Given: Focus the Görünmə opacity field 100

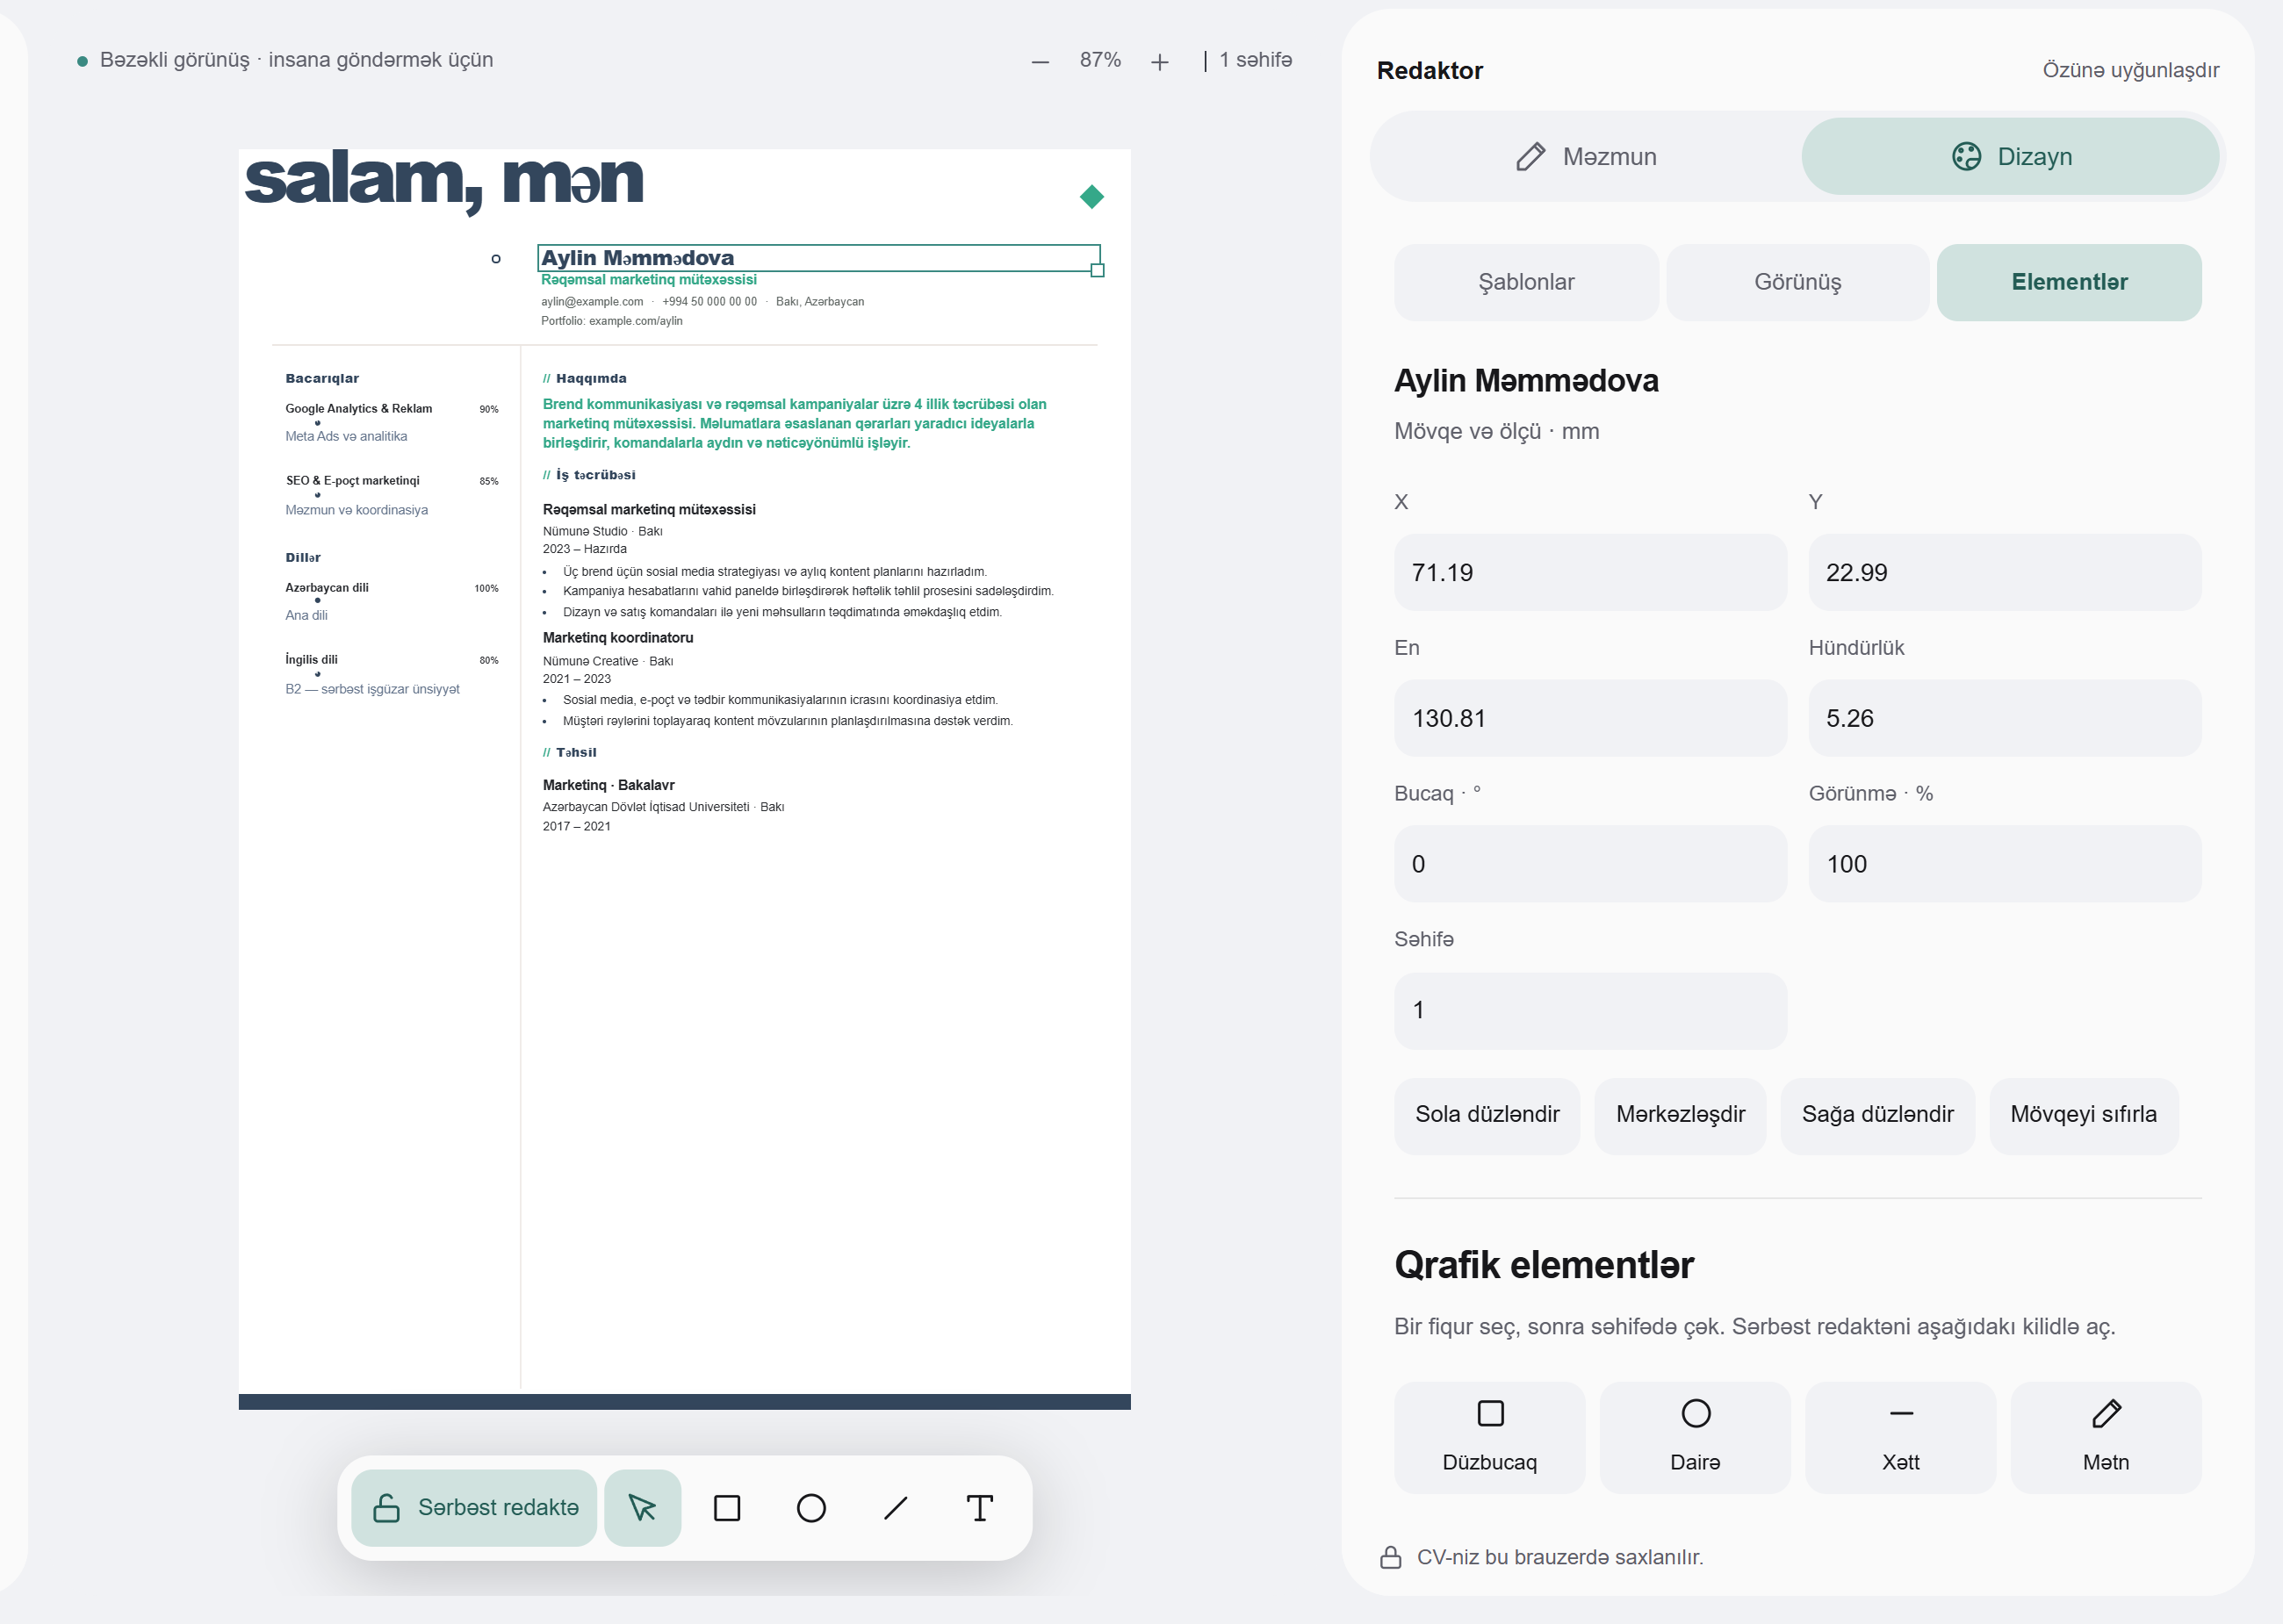Looking at the screenshot, I should click(x=2004, y=864).
